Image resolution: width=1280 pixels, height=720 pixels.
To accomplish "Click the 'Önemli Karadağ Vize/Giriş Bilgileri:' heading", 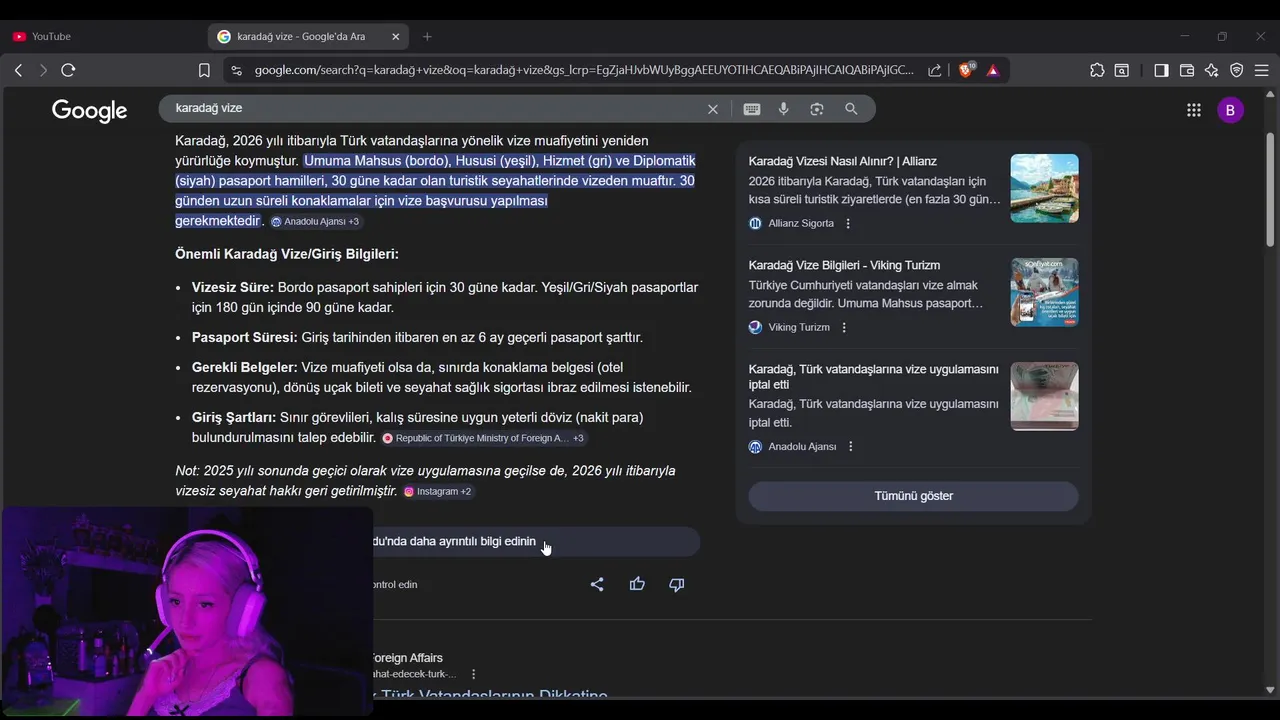I will [x=287, y=254].
